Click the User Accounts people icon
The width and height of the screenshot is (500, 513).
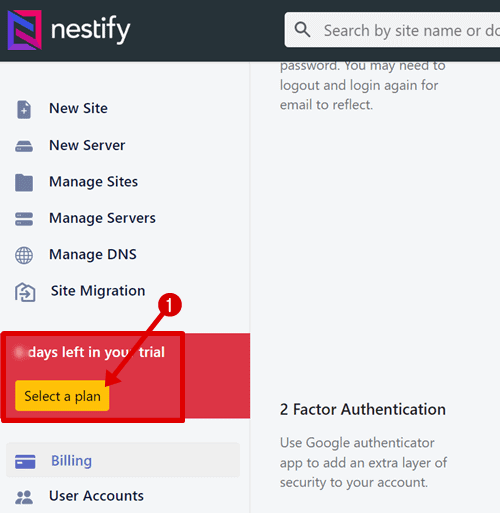click(24, 497)
